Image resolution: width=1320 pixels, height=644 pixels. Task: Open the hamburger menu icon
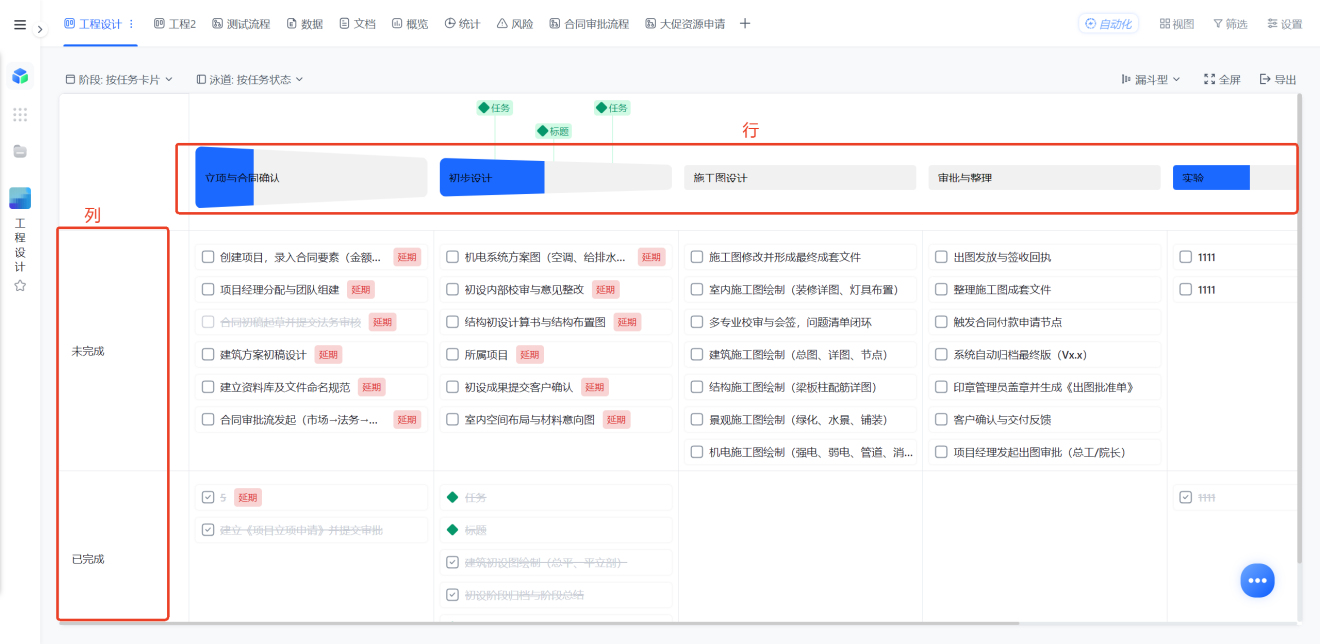tap(20, 25)
